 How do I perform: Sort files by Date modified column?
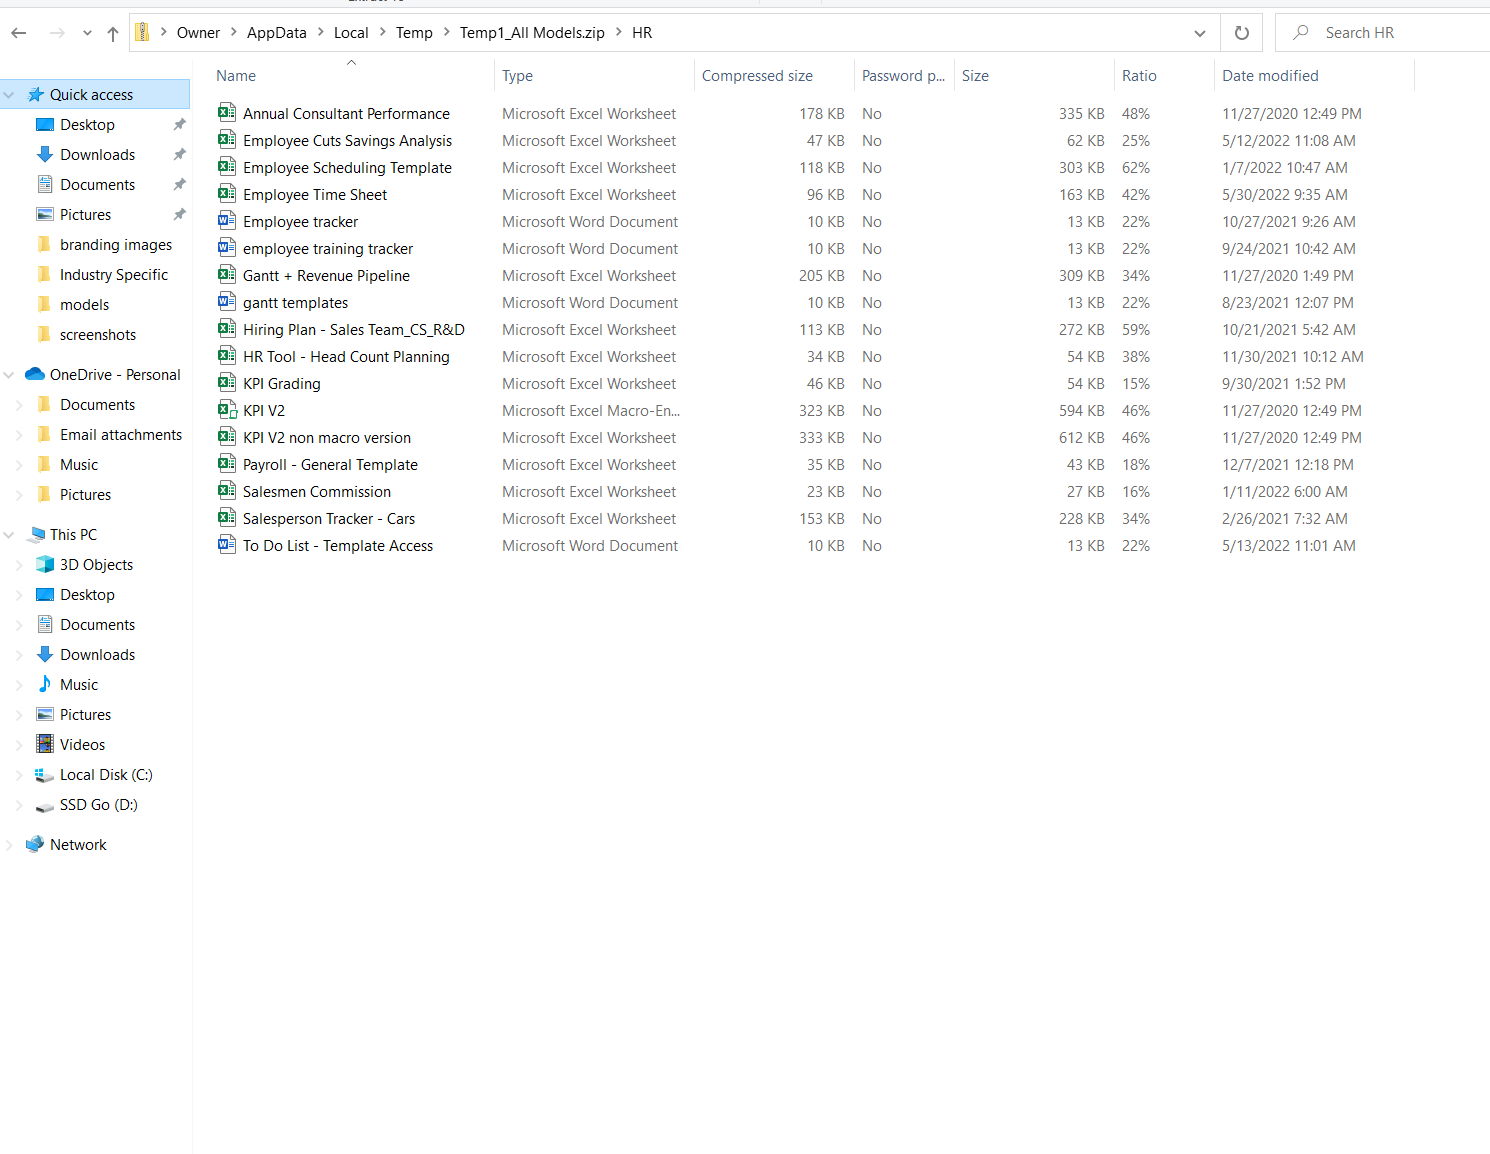(1269, 76)
